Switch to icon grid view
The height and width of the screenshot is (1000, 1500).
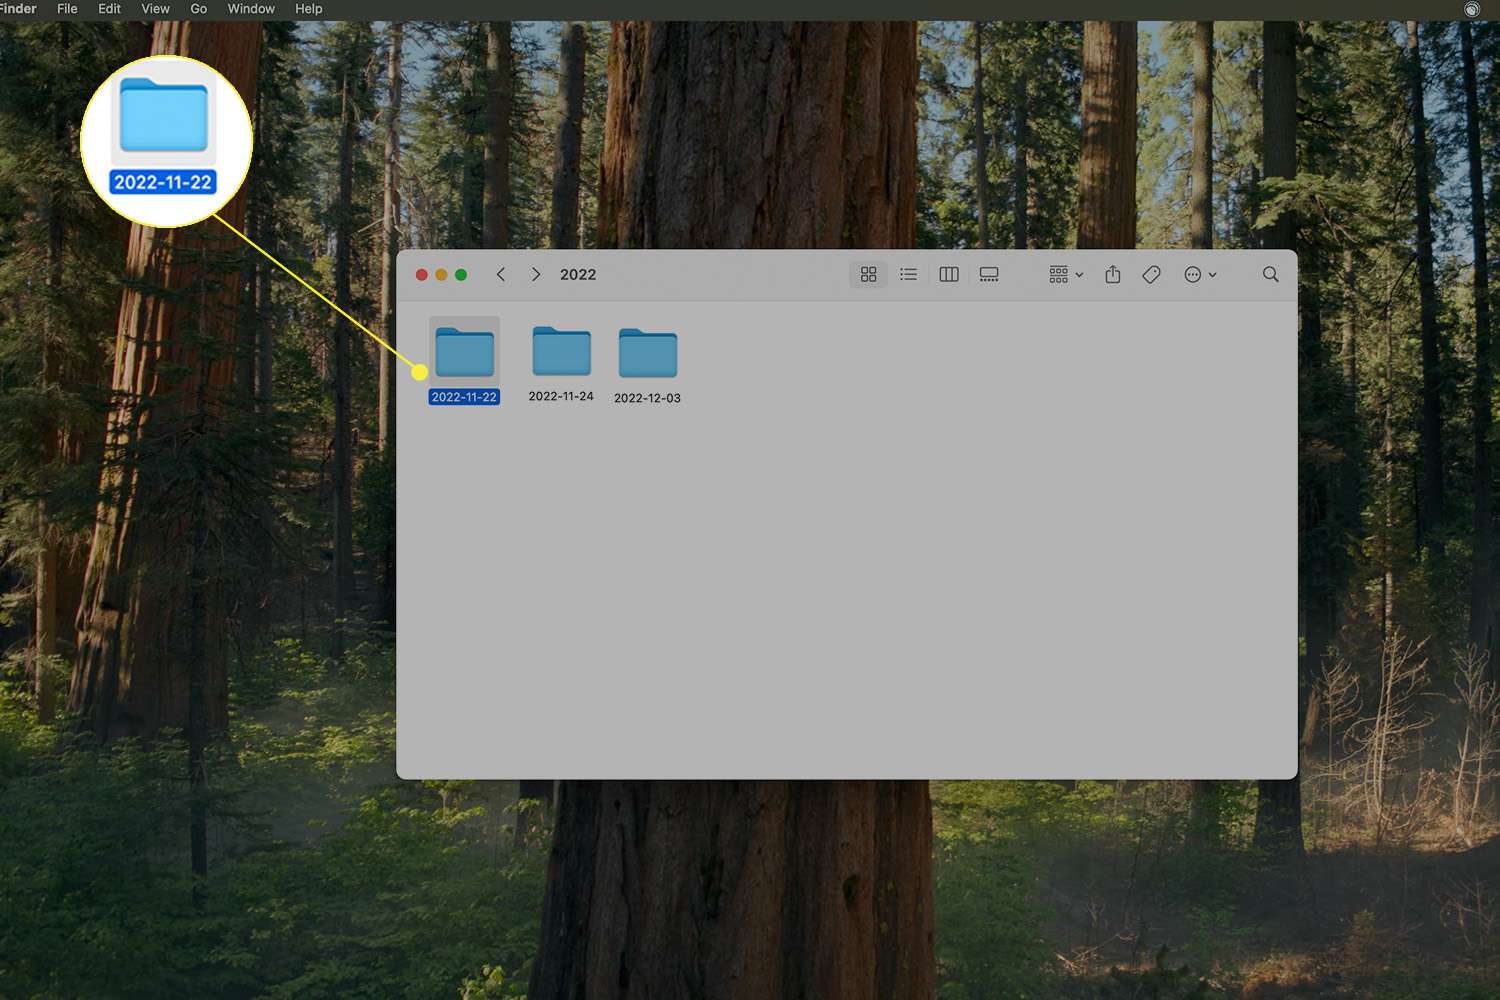tap(868, 275)
